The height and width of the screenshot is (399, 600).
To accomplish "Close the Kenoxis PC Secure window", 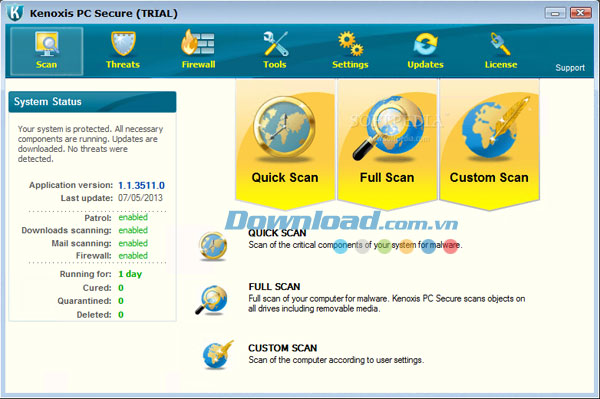I will (x=580, y=13).
